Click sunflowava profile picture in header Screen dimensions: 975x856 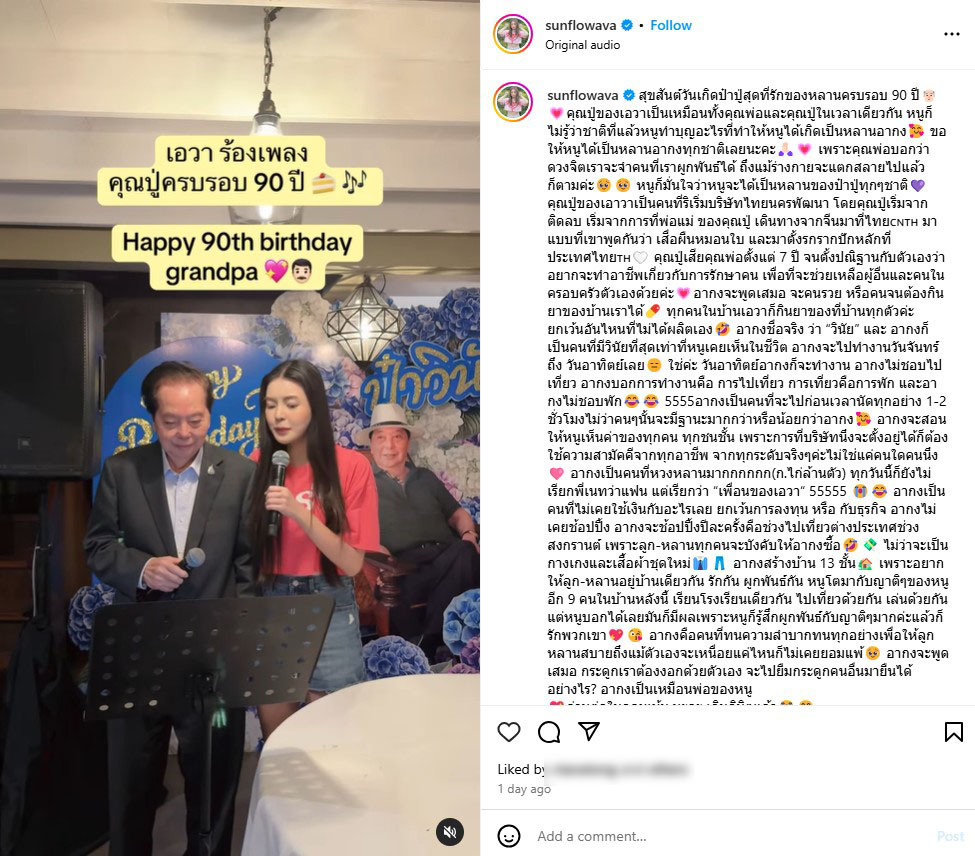click(x=513, y=34)
